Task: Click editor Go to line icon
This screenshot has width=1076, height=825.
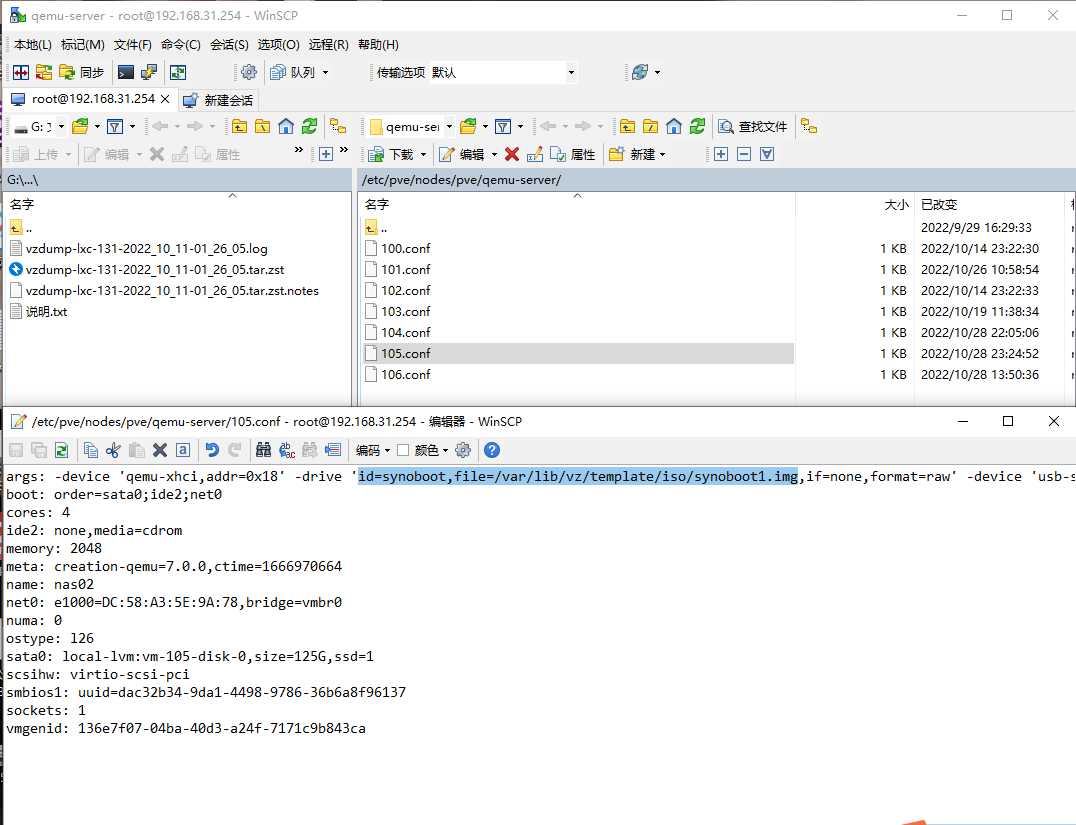Action: [x=333, y=450]
